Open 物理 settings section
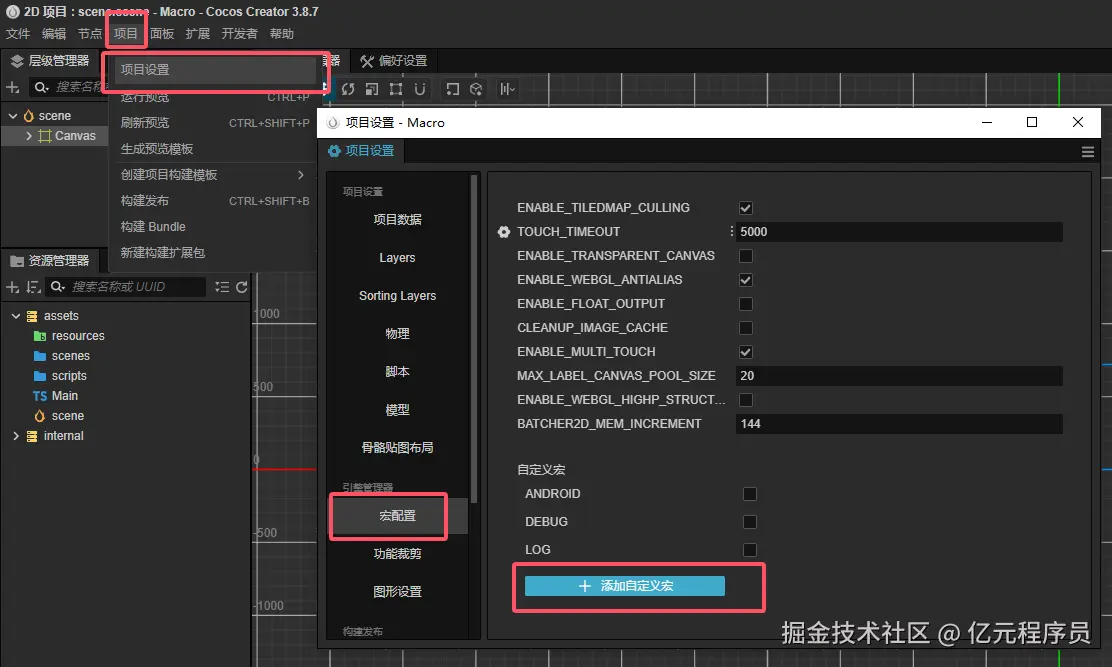The image size is (1112, 667). pos(397,334)
